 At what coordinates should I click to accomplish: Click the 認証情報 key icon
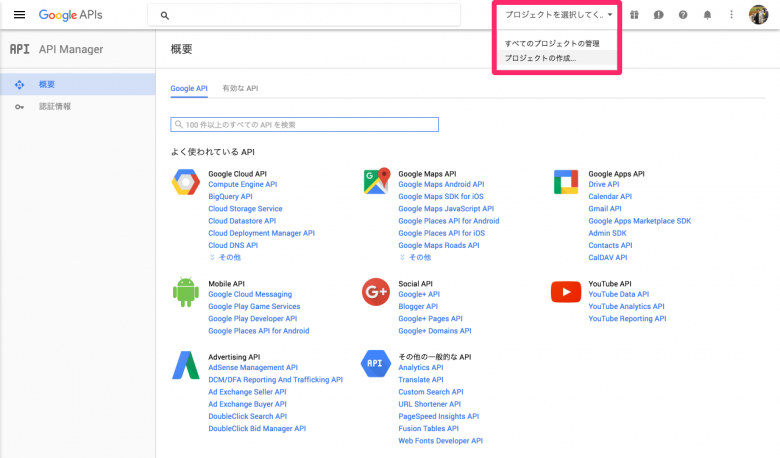pos(19,106)
